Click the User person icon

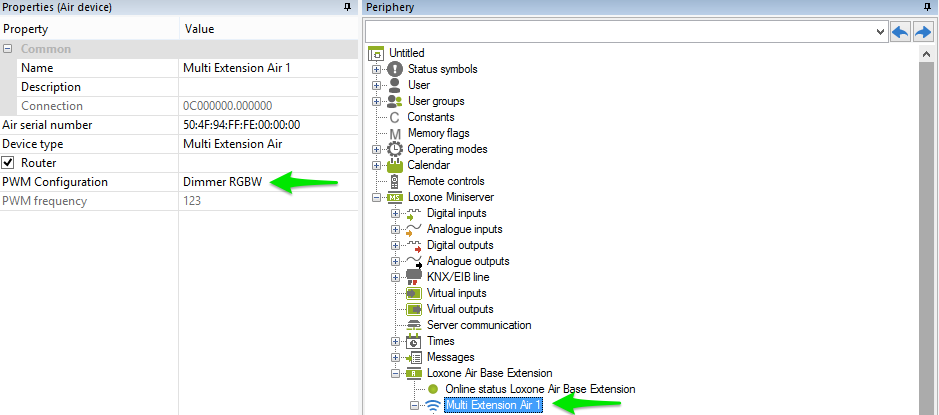[x=395, y=85]
